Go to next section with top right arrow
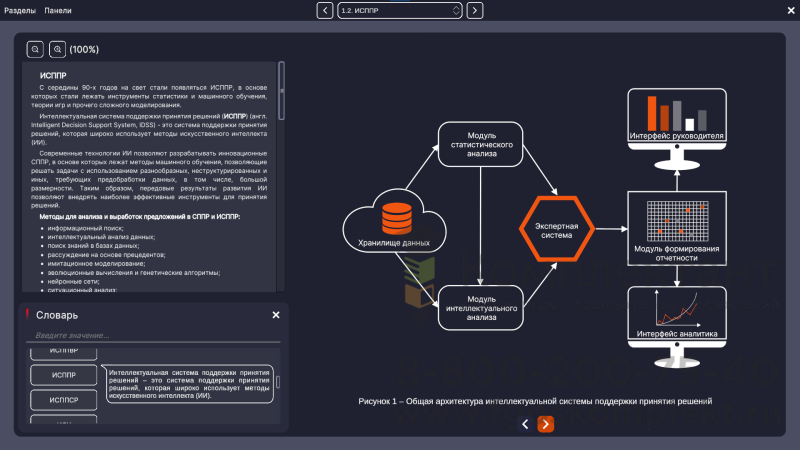The width and height of the screenshot is (800, 450). 475,10
